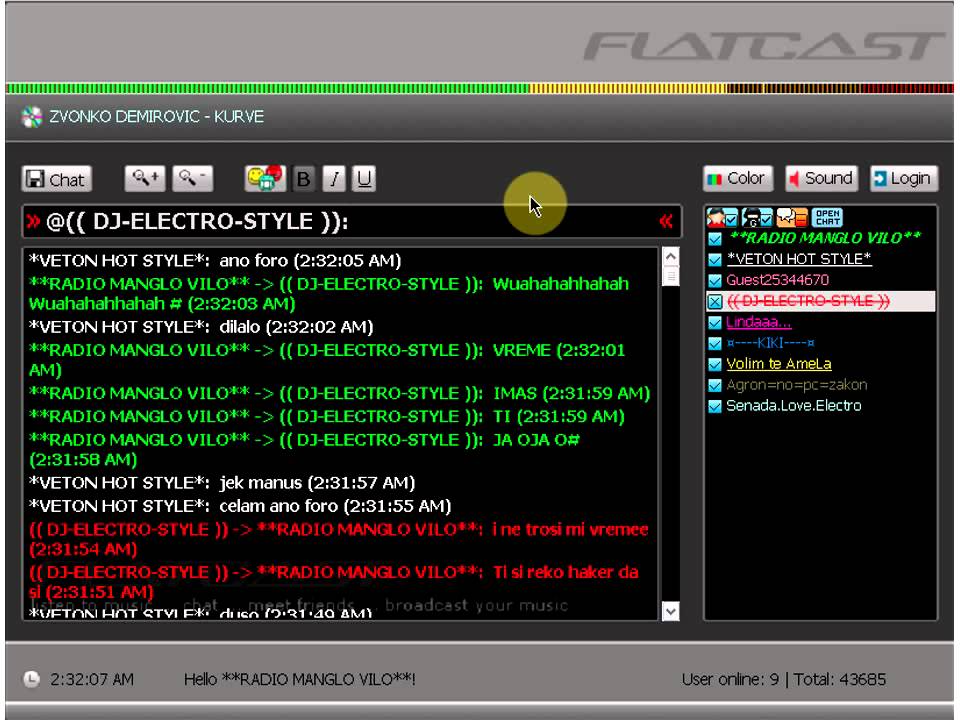
Task: Toggle the Sound button
Action: [x=821, y=178]
